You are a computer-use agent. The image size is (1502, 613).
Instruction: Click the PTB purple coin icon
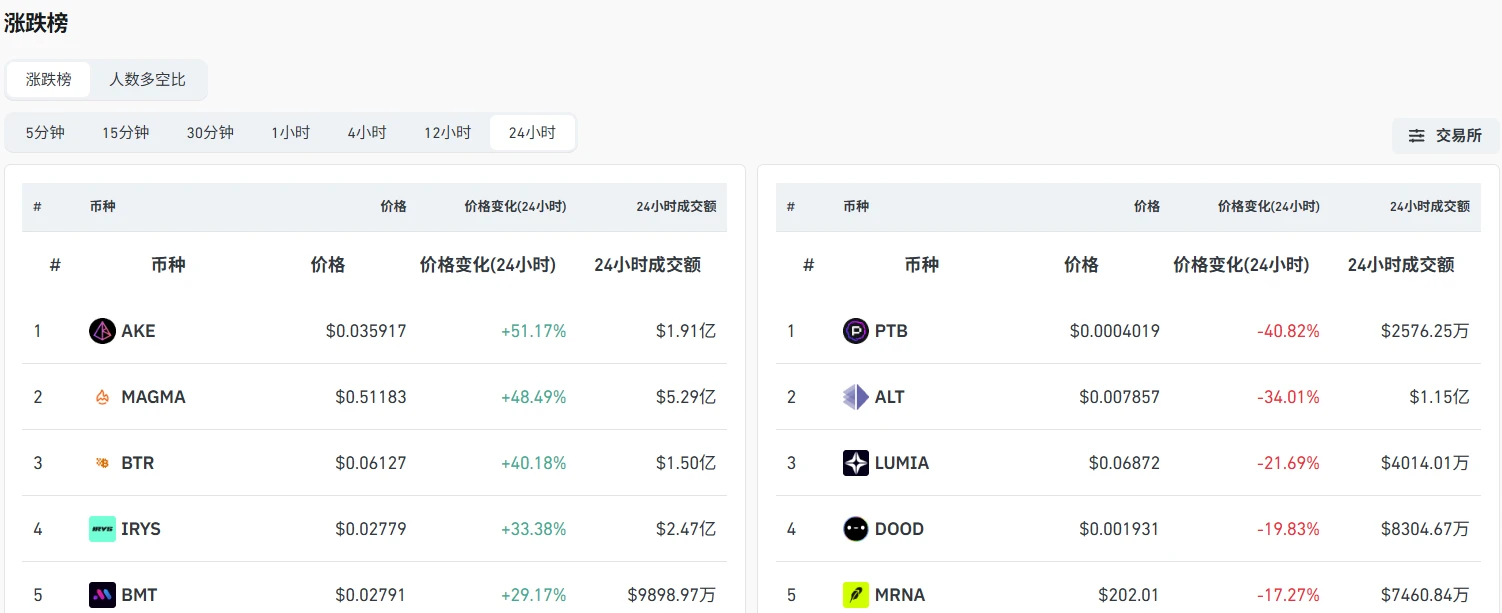pos(856,331)
